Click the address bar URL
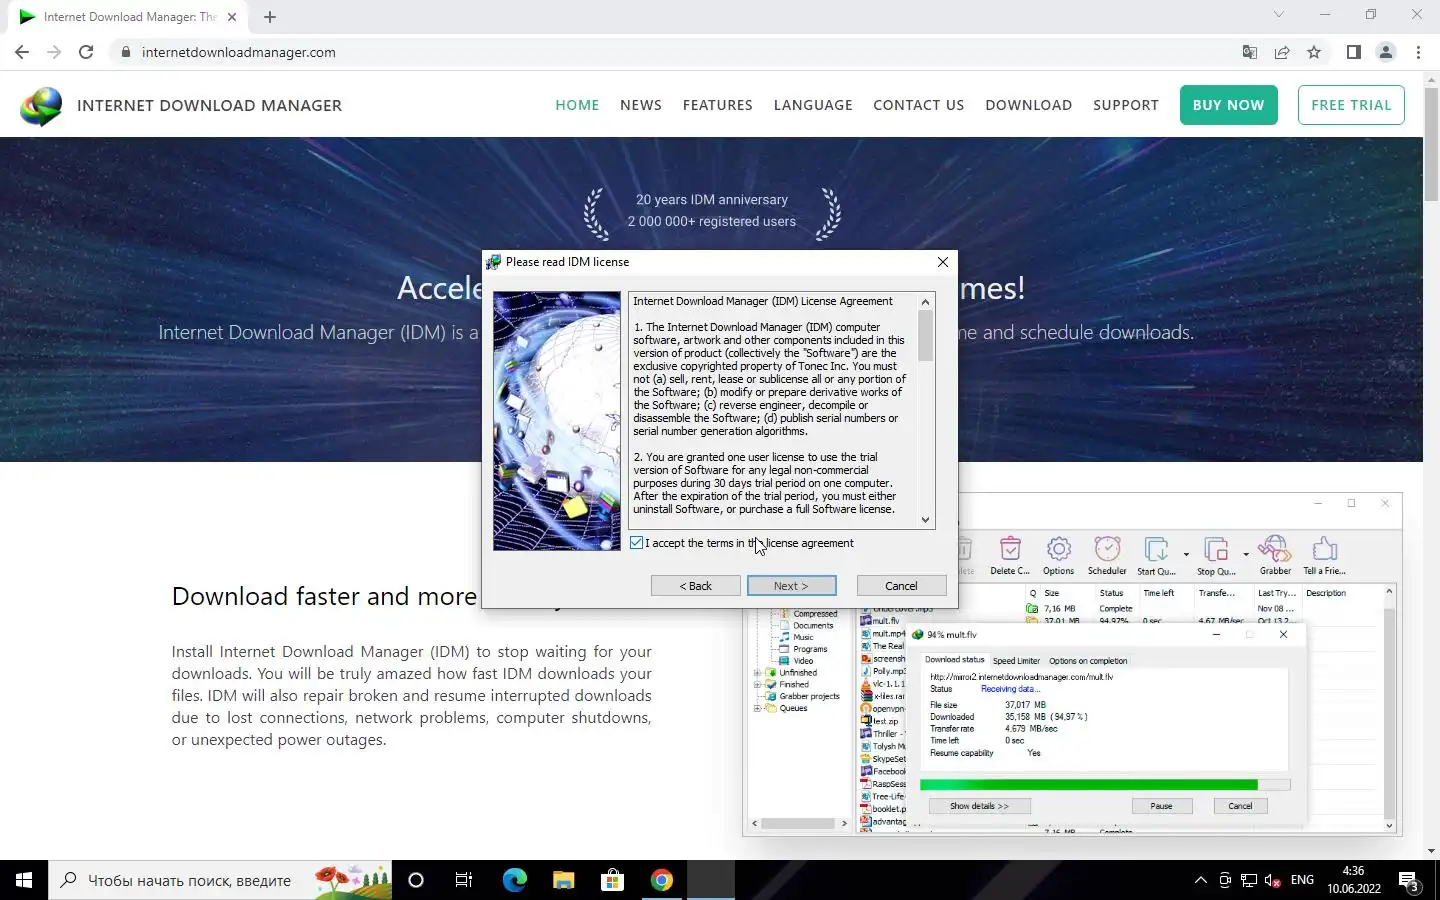Viewport: 1440px width, 900px height. (238, 52)
